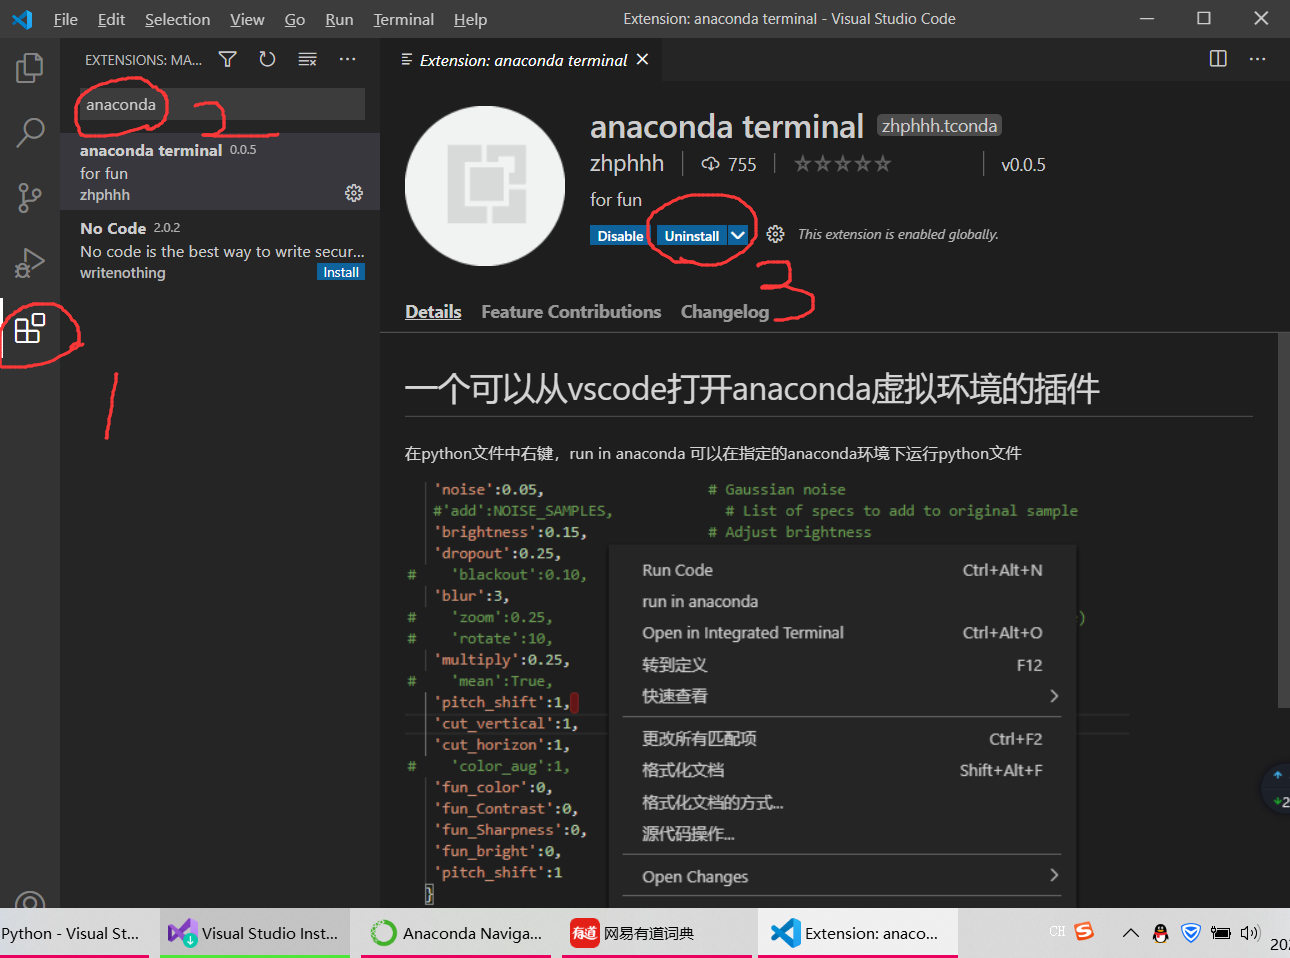Click the filter extensions funnel icon

pos(228,60)
